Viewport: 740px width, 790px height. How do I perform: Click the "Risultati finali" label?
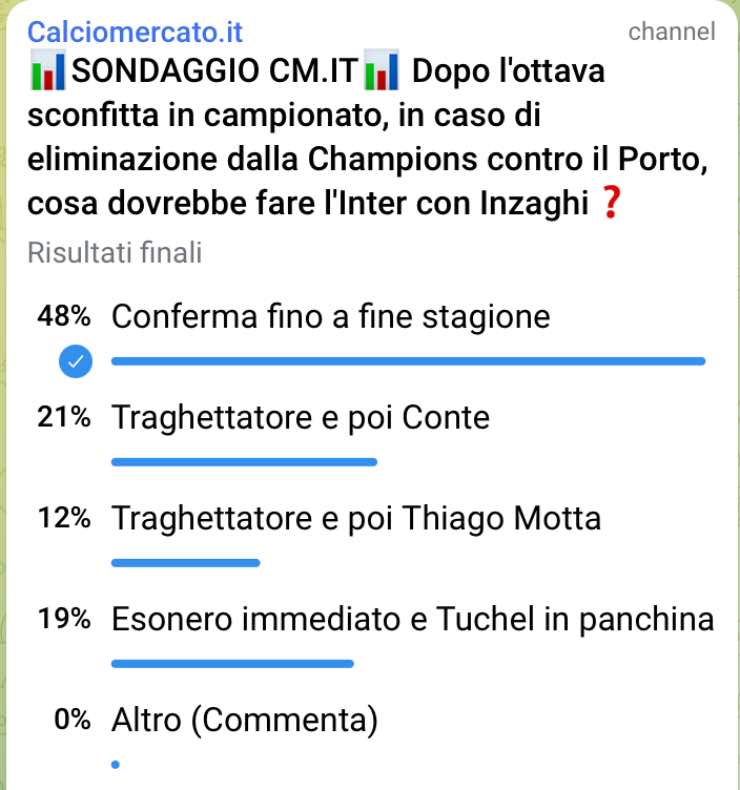tap(115, 253)
